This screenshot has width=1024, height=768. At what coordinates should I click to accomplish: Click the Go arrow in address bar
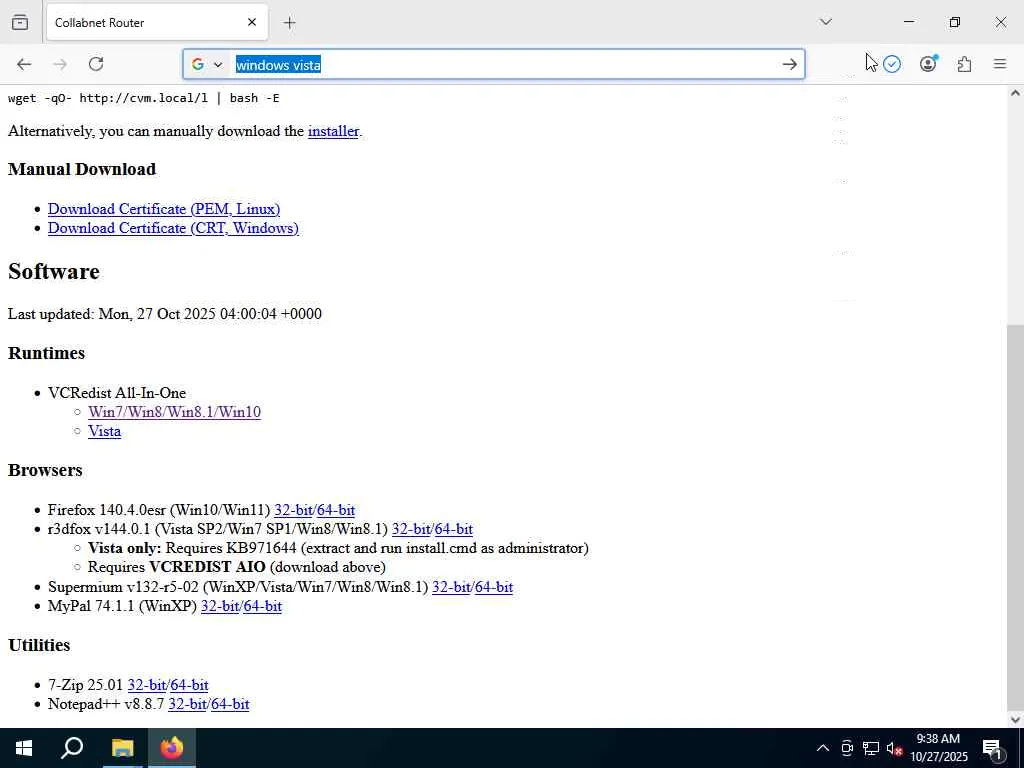(790, 65)
